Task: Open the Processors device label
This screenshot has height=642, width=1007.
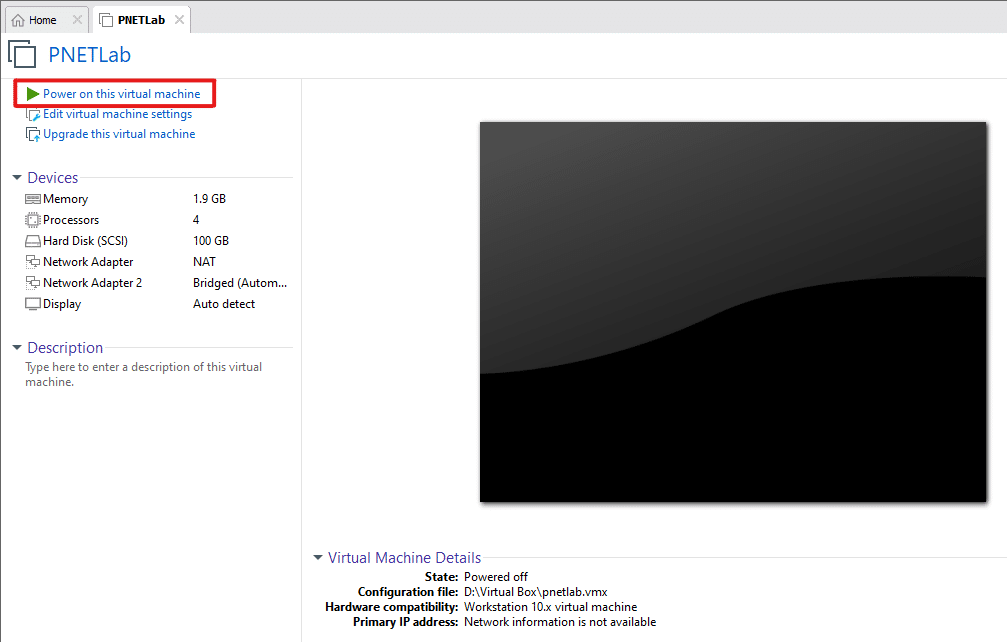Action: [71, 220]
